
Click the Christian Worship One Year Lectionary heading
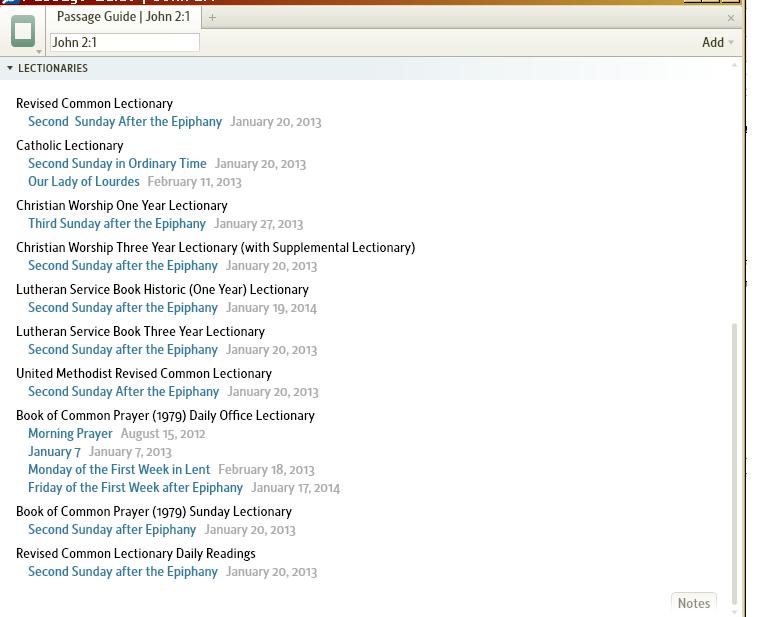coord(122,205)
